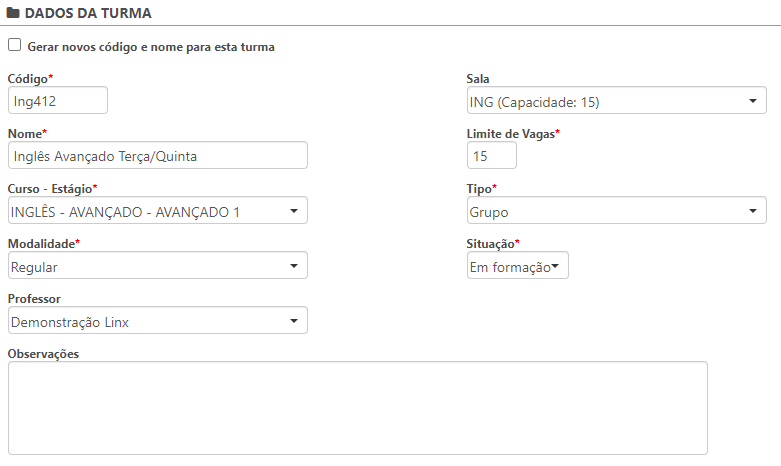Focus the Código field containing Ing412
The height and width of the screenshot is (466, 781).
tap(57, 101)
